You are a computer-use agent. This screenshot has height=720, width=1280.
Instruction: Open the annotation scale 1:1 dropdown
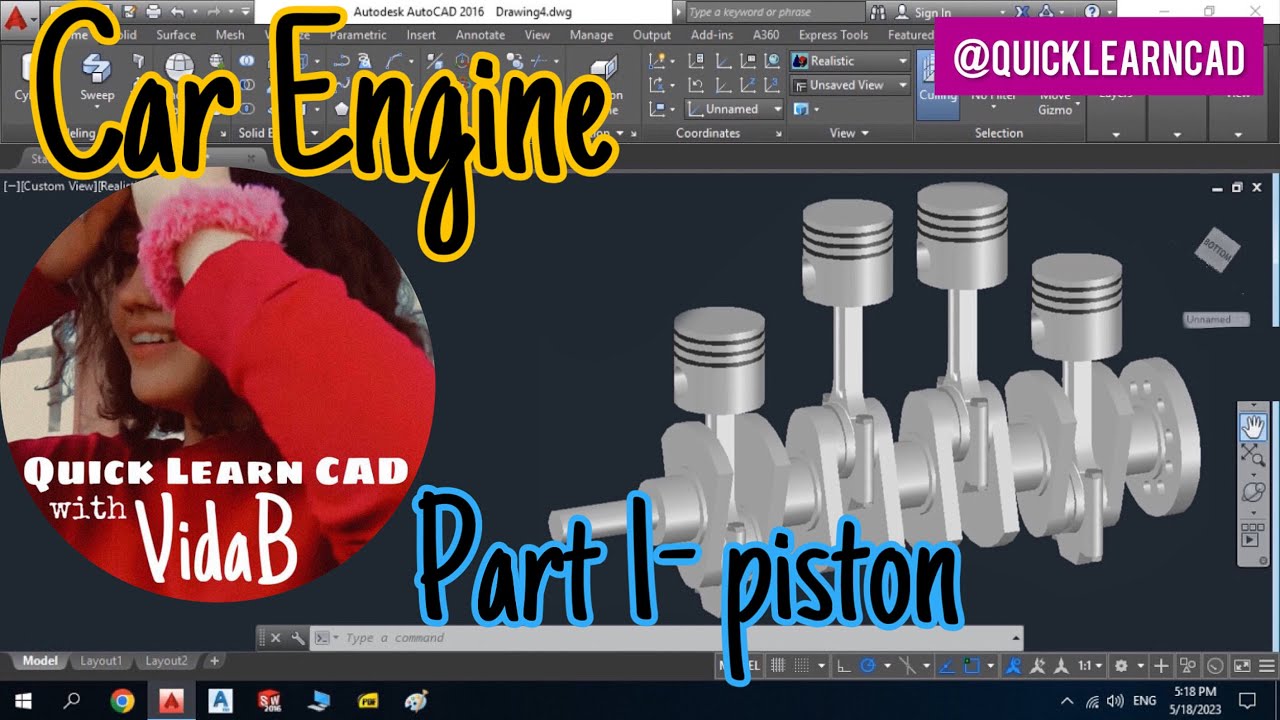coord(1090,666)
